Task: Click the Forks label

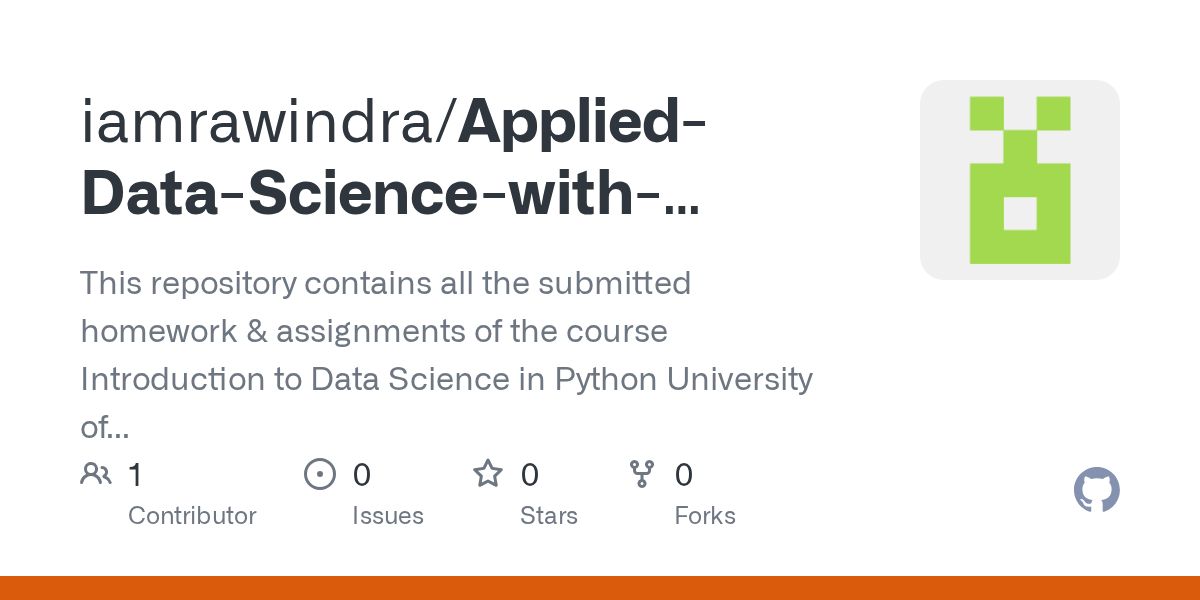Action: pyautogui.click(x=705, y=516)
